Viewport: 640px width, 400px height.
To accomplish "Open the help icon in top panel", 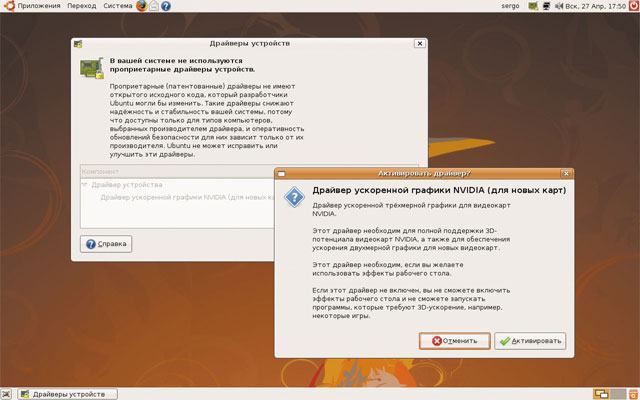I will point(166,6).
